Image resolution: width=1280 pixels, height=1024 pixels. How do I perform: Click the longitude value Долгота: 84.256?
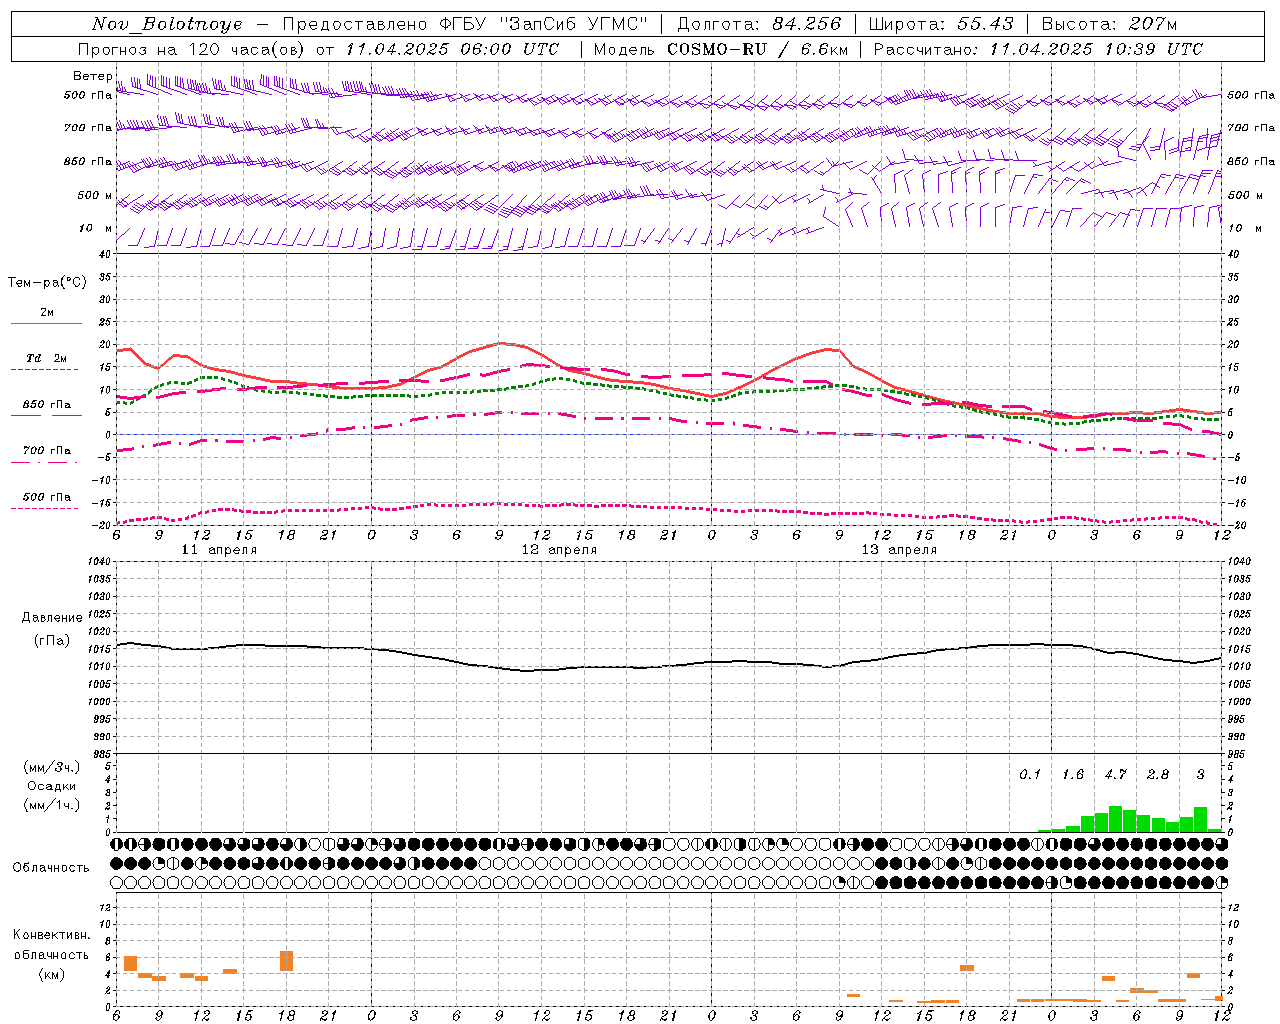pyautogui.click(x=759, y=24)
